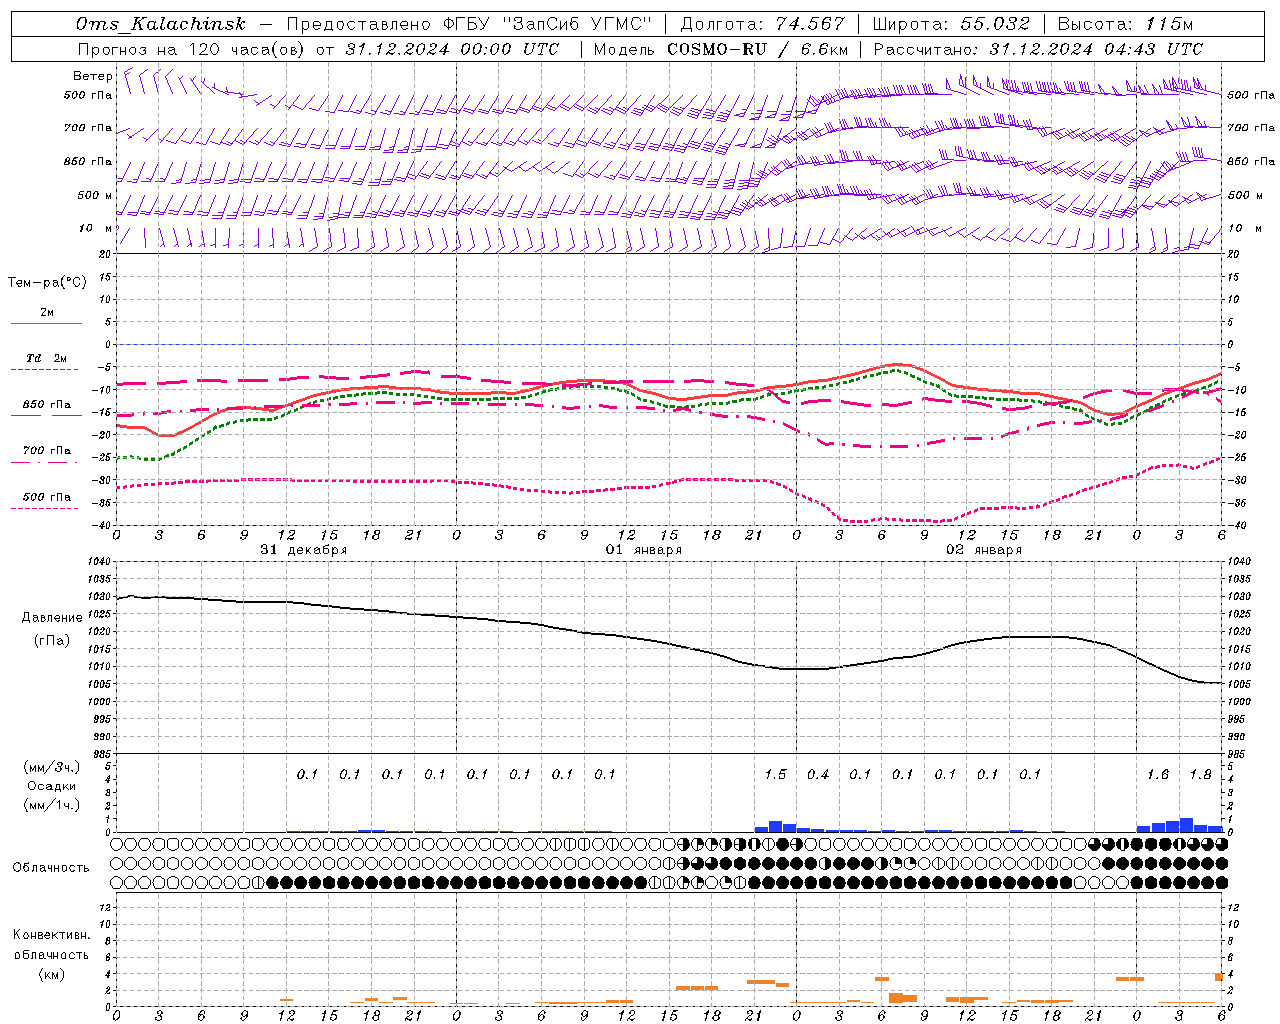Select the Td 2м dew point legend
The height and width of the screenshot is (1024, 1280).
[x=46, y=362]
